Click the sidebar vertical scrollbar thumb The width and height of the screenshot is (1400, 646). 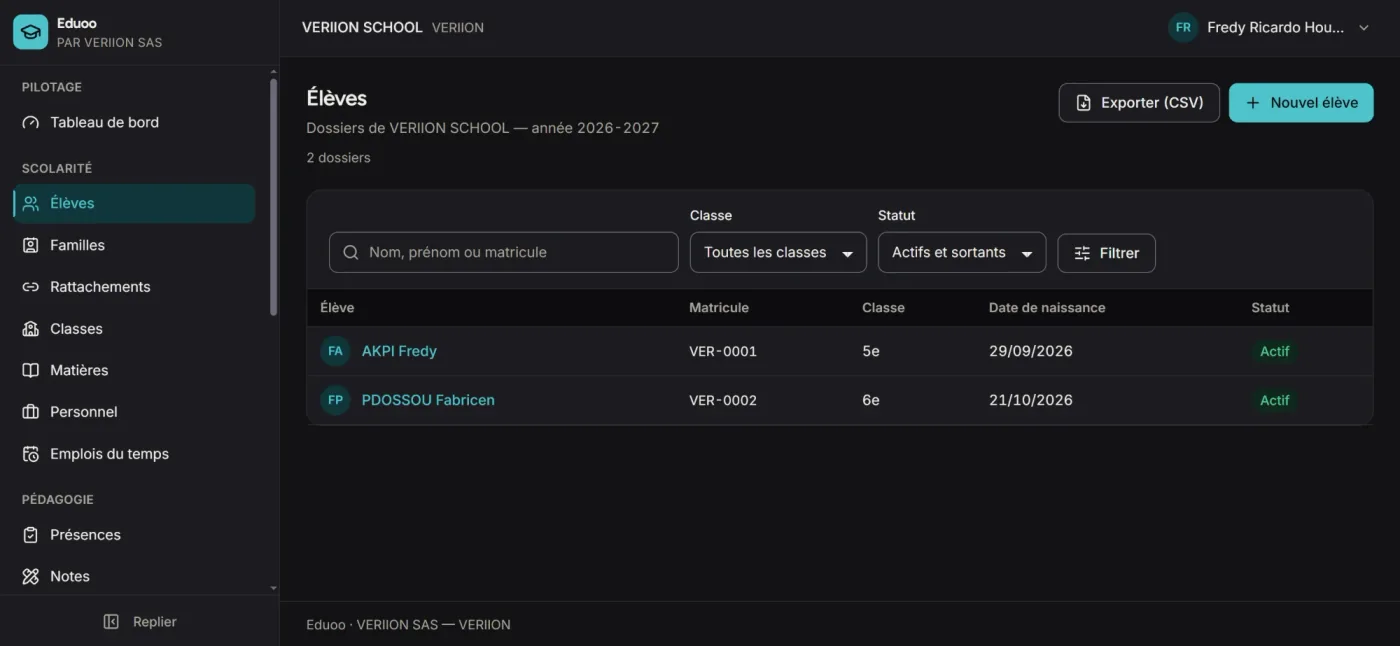[273, 197]
